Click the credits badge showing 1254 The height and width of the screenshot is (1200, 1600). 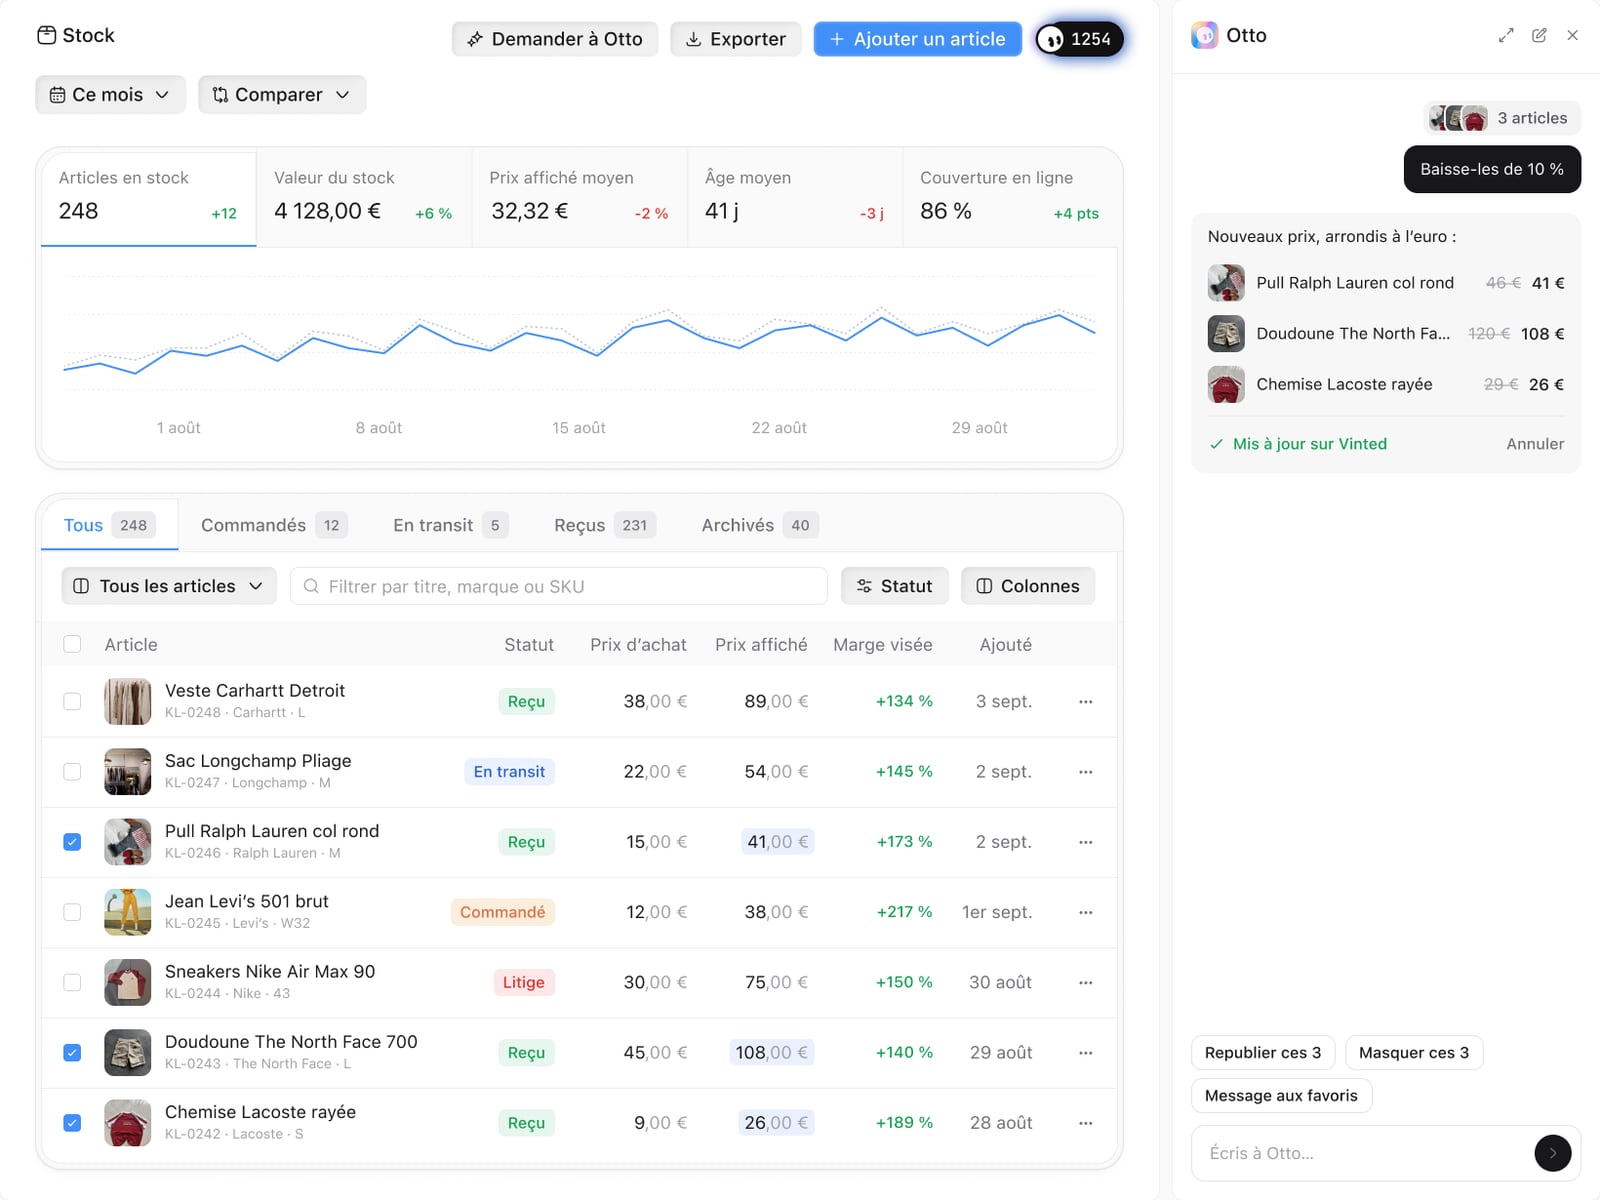pyautogui.click(x=1079, y=39)
